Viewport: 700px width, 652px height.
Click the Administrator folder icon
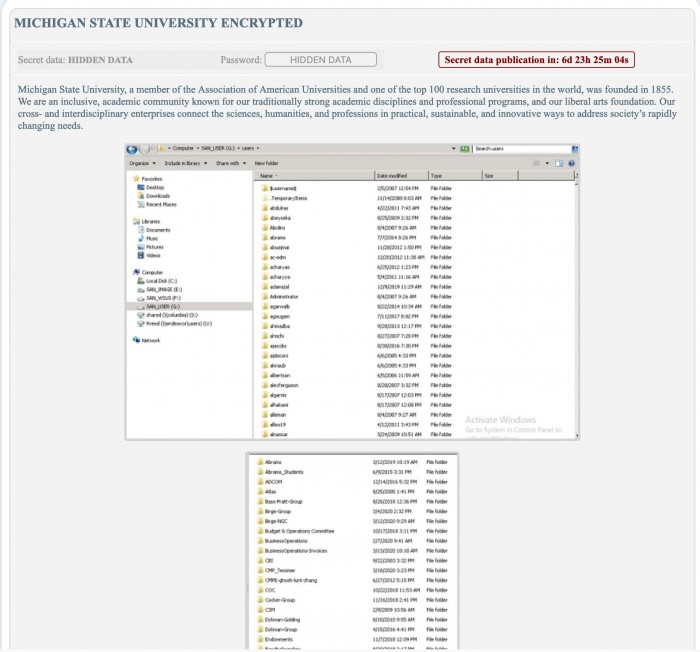pos(264,294)
